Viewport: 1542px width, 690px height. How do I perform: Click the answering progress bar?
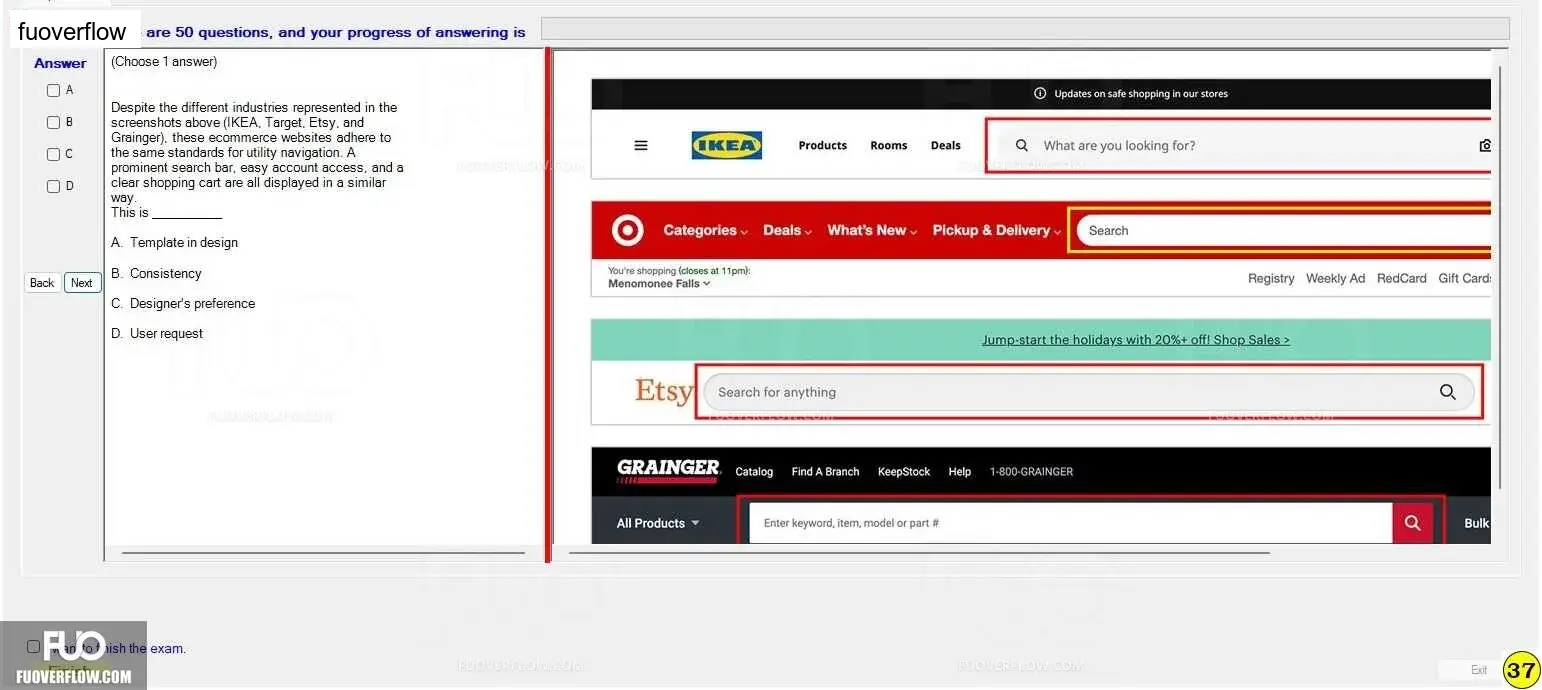coord(1025,28)
